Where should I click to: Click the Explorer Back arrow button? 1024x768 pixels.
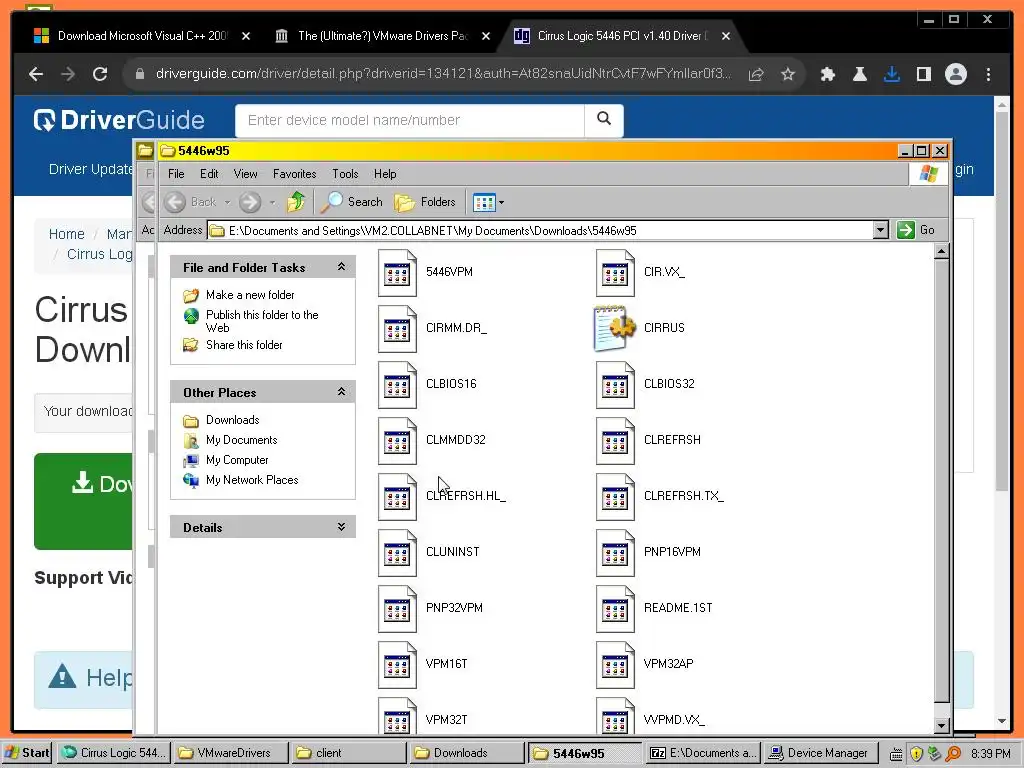point(174,202)
